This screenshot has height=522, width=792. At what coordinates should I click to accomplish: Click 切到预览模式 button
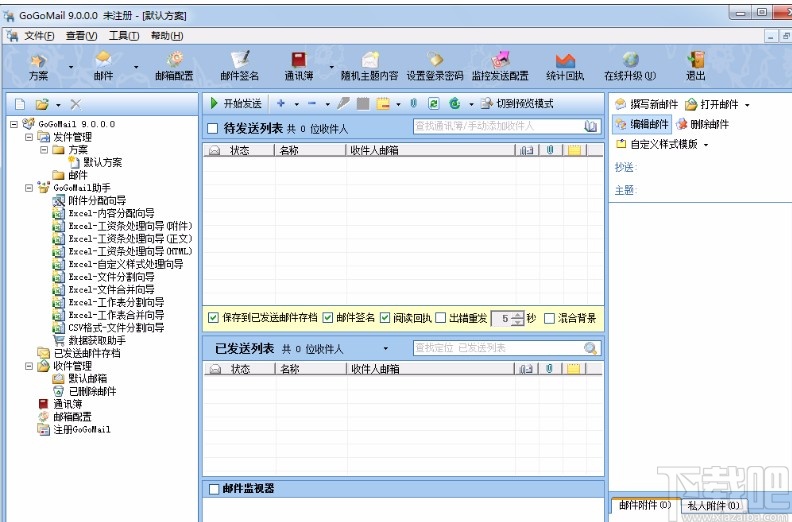click(x=517, y=103)
